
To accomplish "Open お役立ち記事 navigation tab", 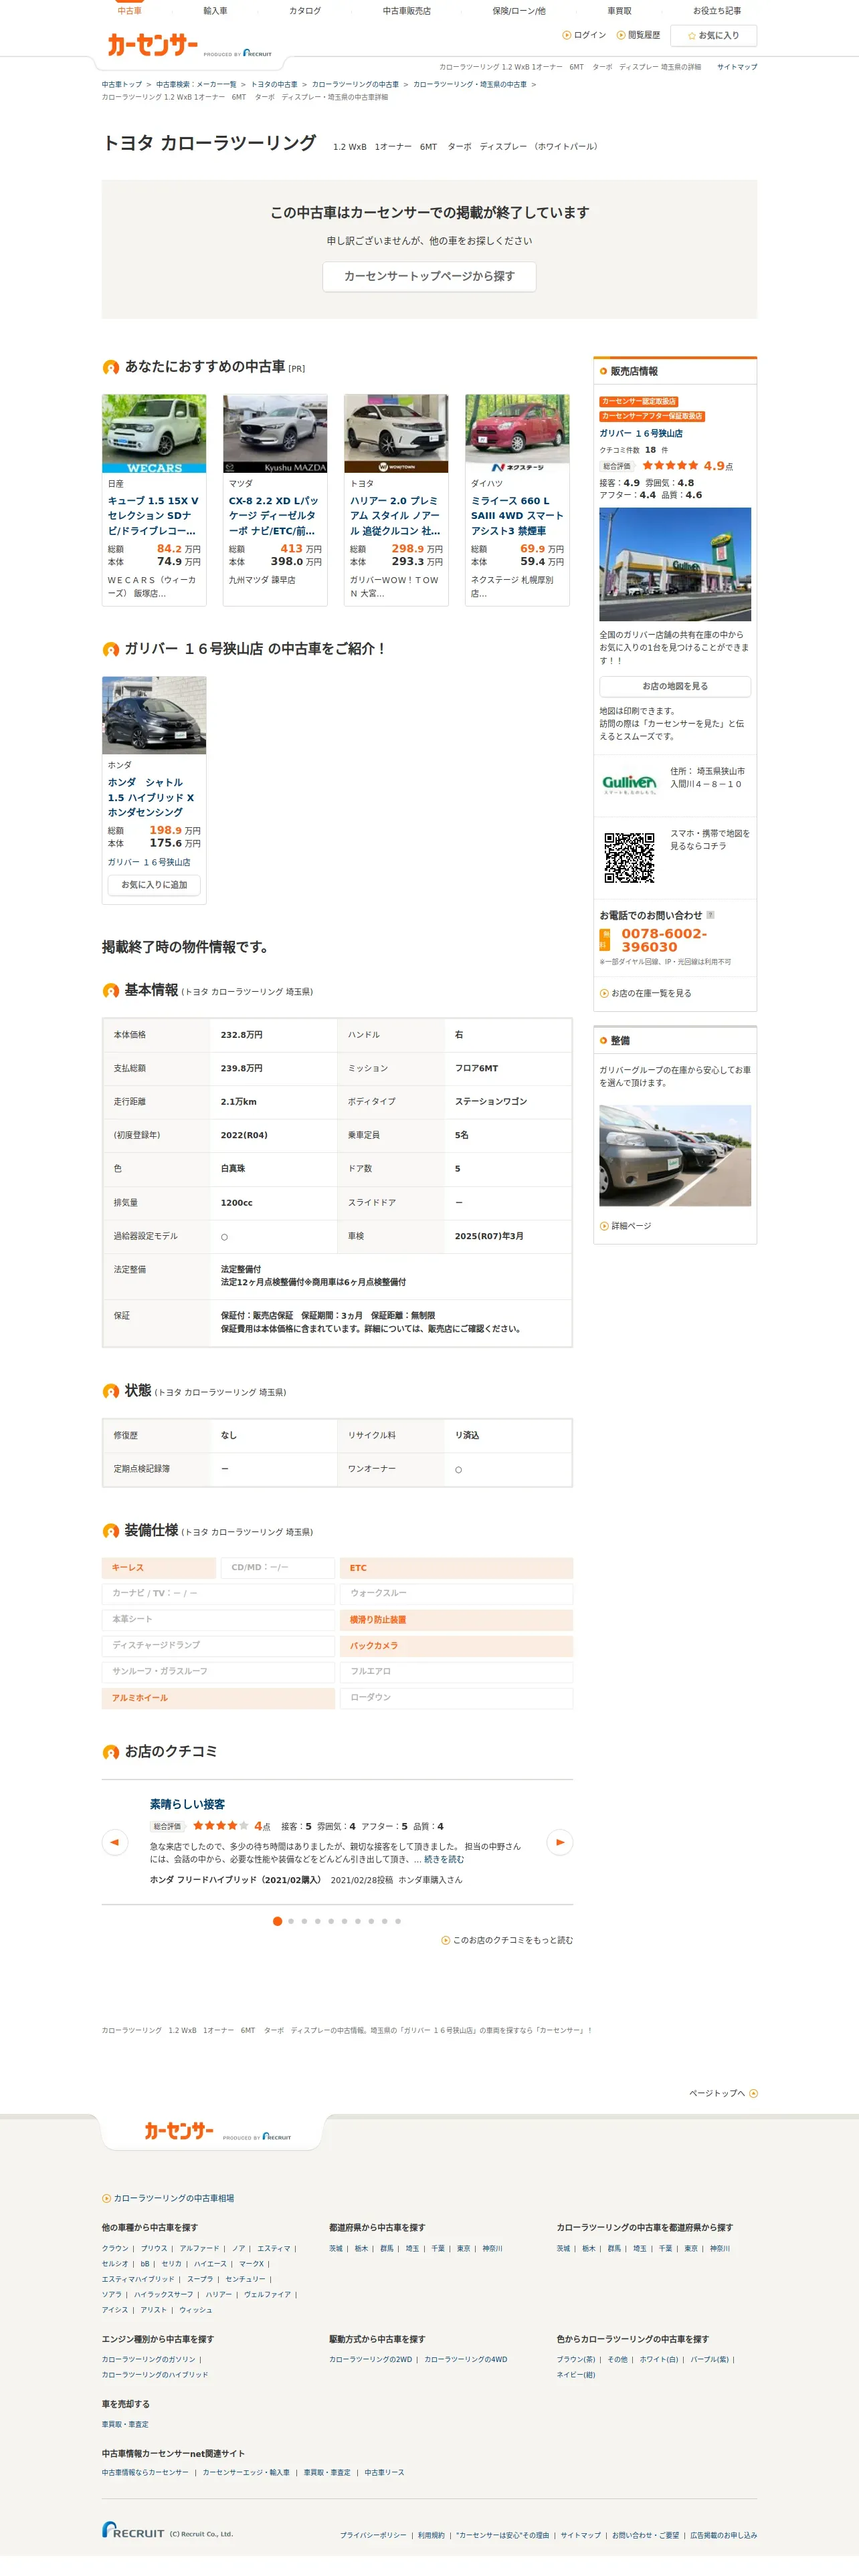I will [x=717, y=11].
